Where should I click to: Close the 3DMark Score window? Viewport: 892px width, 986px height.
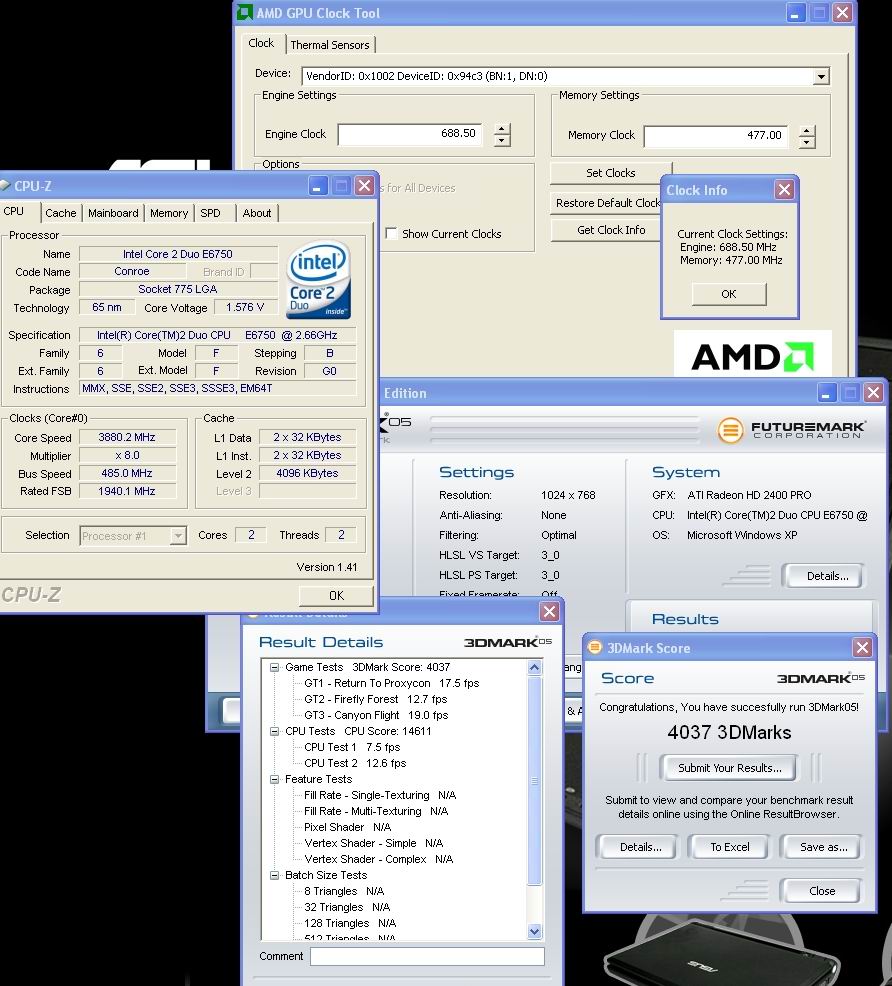coord(862,647)
